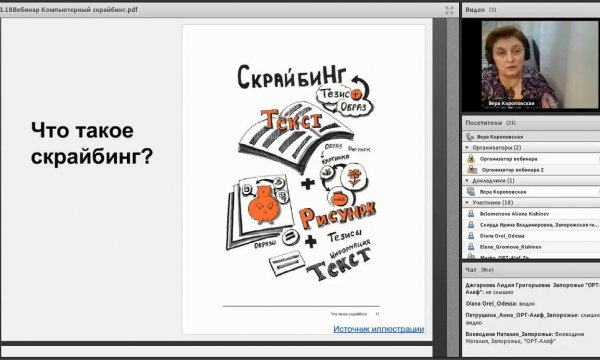
Task: Select attendee 'Скирда Ирина Владимировна'
Action: 540,225
